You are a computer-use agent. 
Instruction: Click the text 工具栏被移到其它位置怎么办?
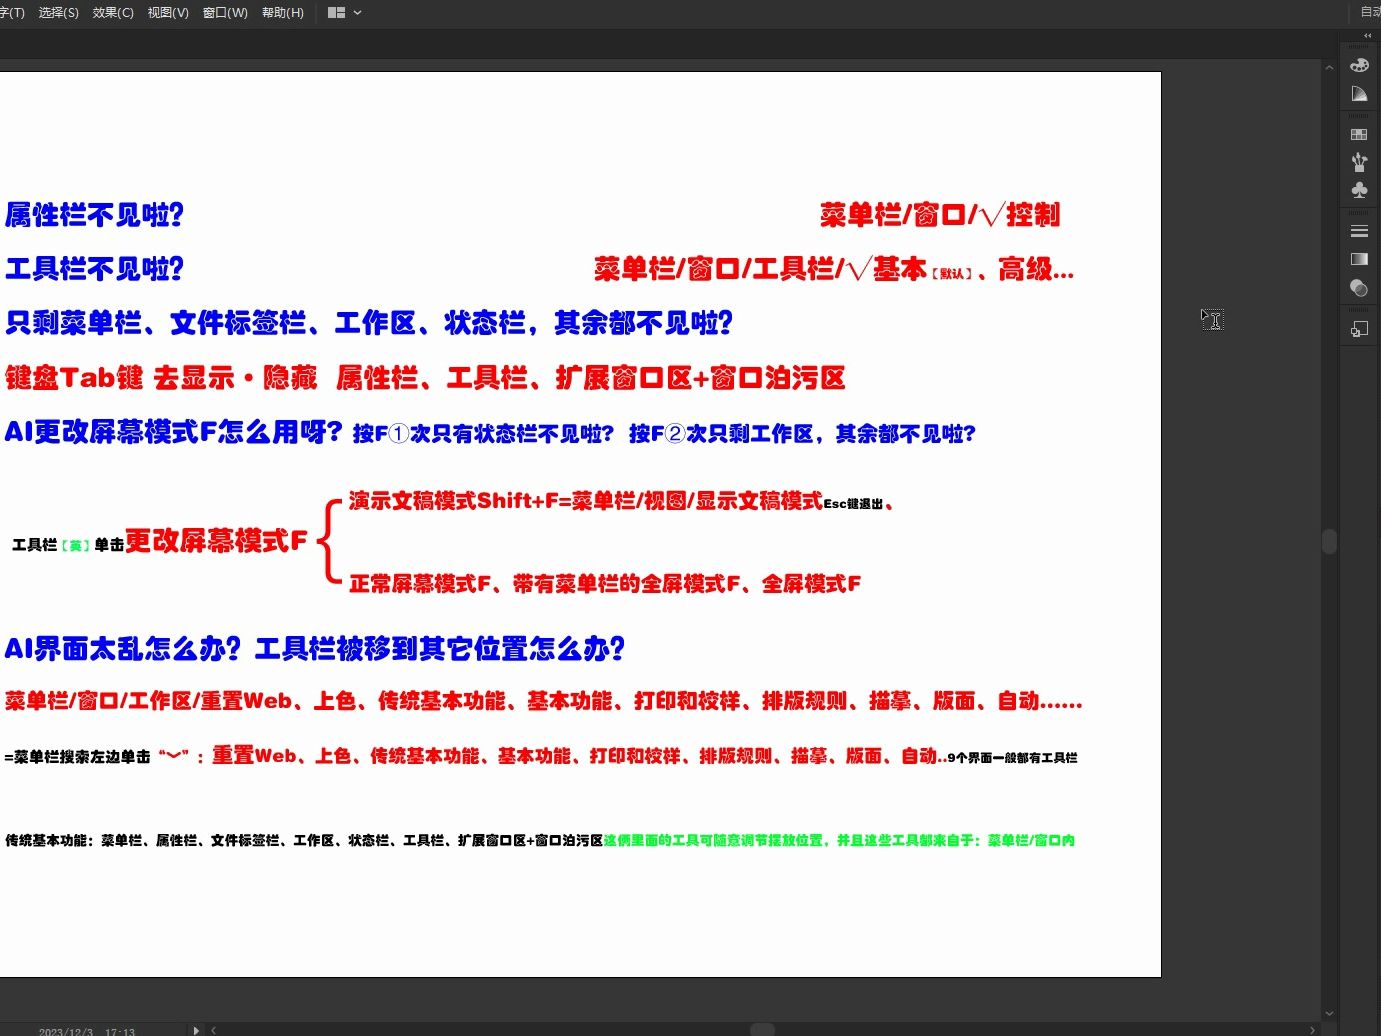tap(440, 649)
